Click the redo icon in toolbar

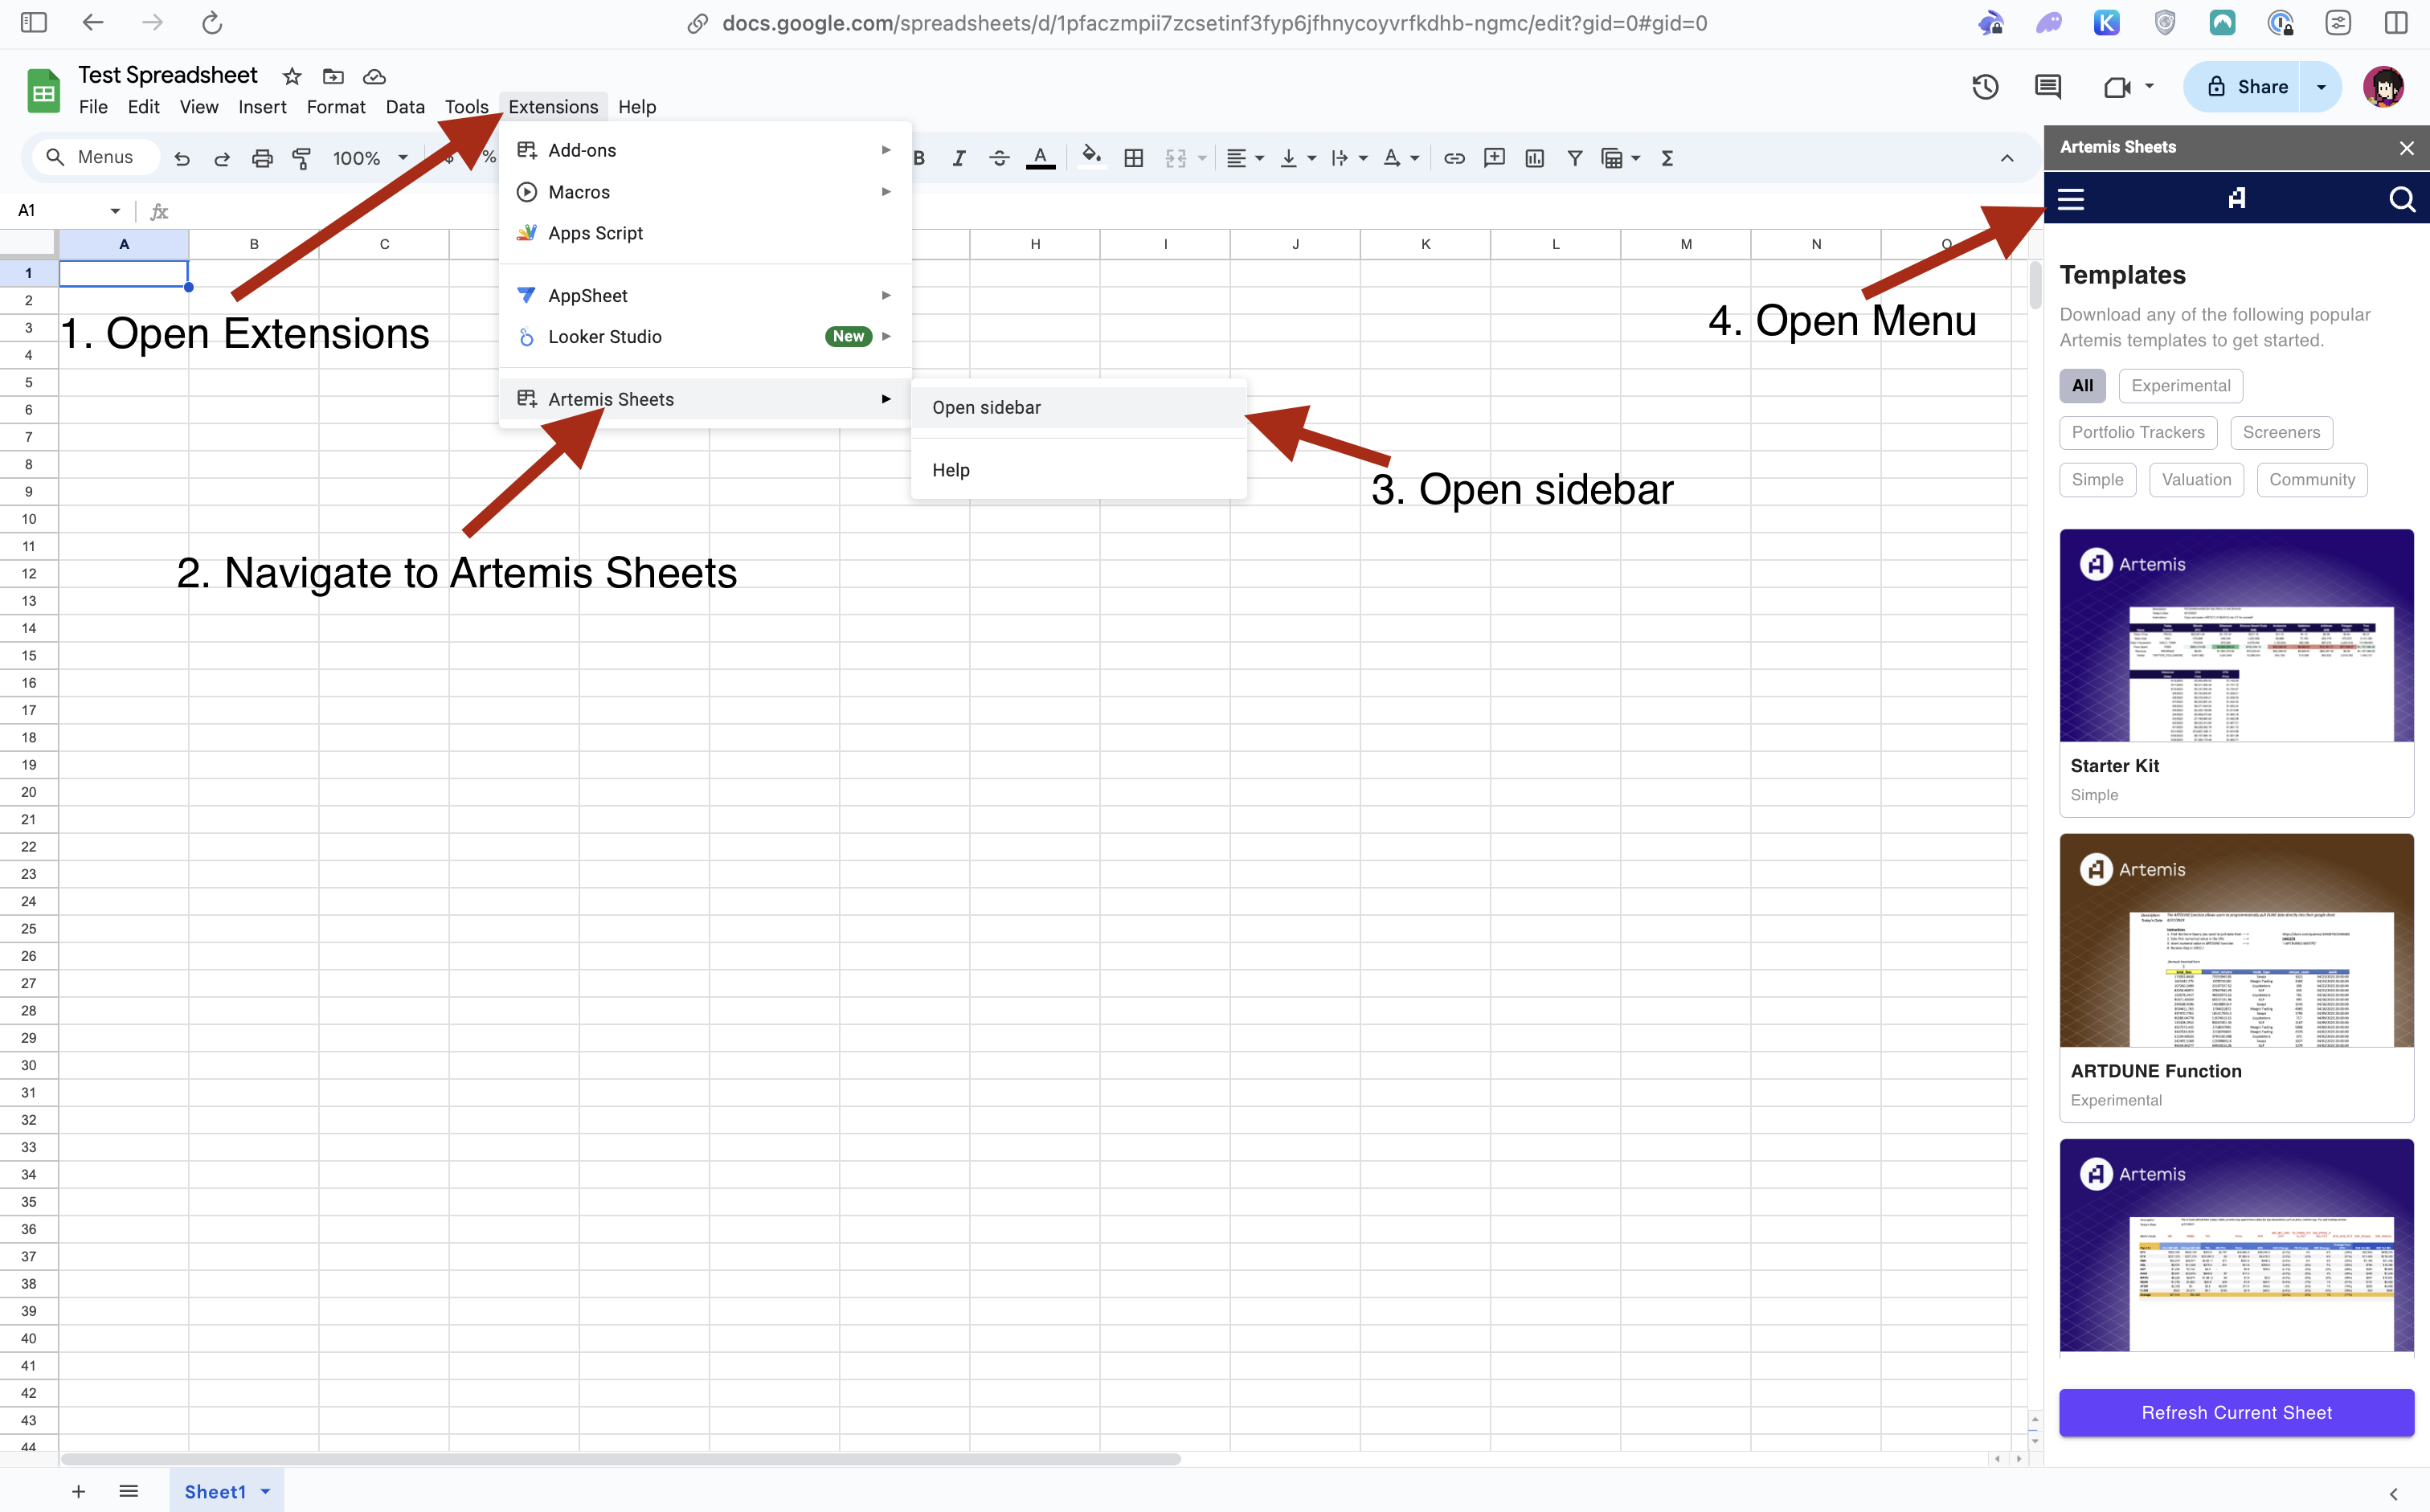tap(222, 158)
